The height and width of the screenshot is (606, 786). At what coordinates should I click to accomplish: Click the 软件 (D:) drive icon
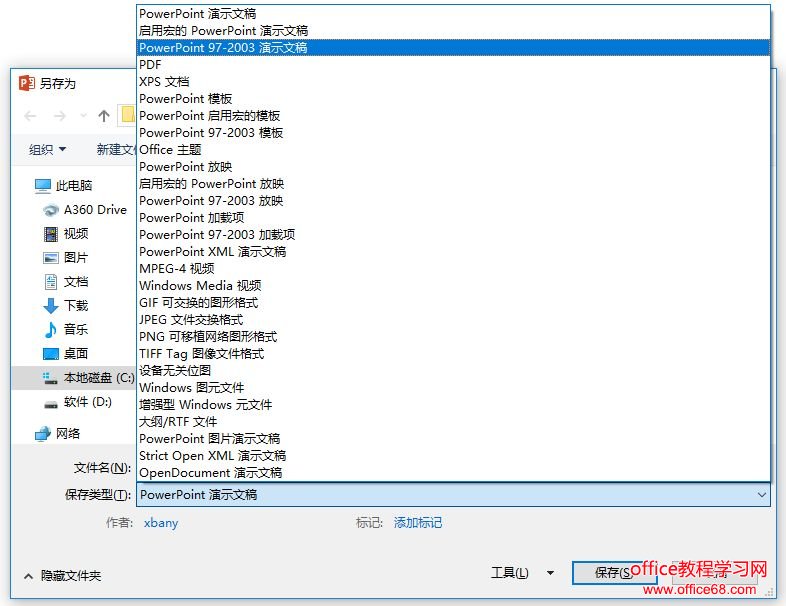(x=51, y=403)
